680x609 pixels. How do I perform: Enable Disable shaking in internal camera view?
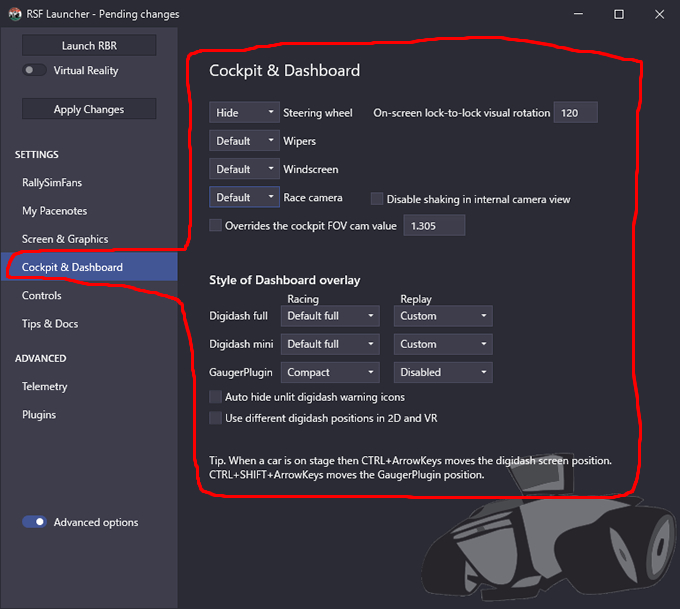(376, 199)
